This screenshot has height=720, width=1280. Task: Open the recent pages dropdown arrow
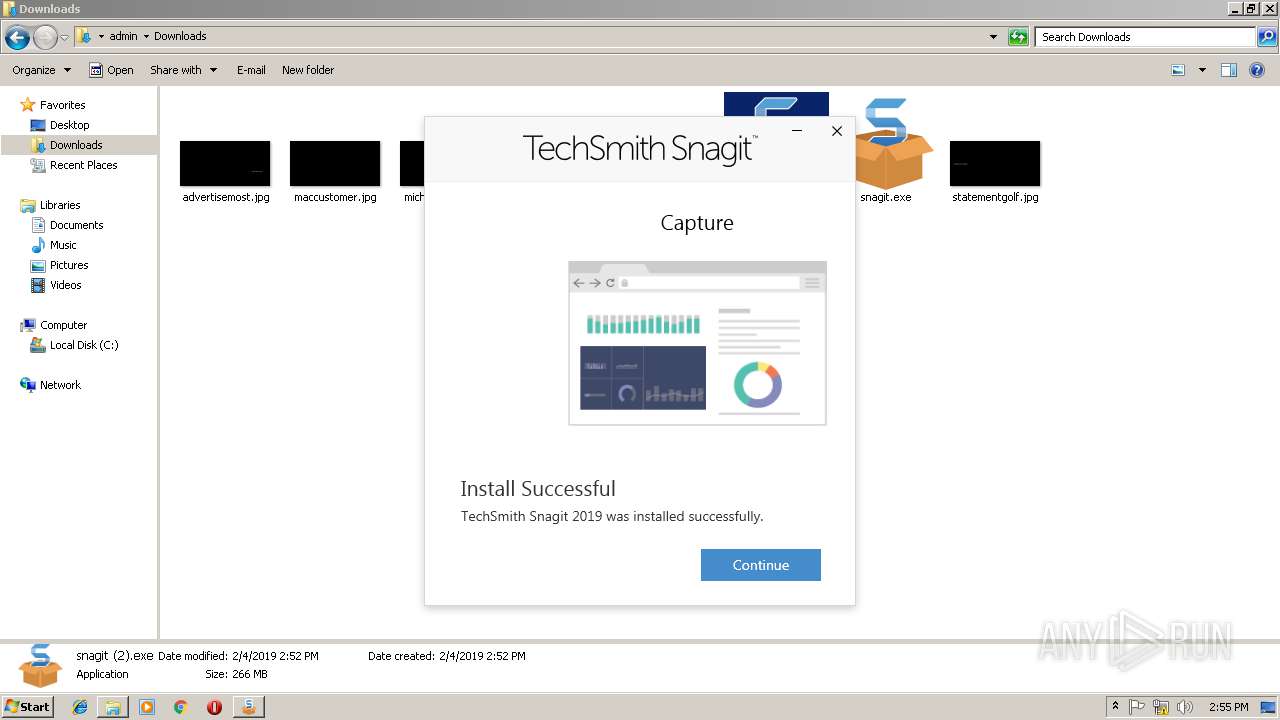tap(65, 38)
